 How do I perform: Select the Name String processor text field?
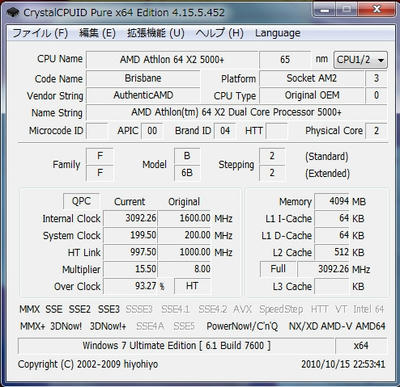(x=236, y=112)
